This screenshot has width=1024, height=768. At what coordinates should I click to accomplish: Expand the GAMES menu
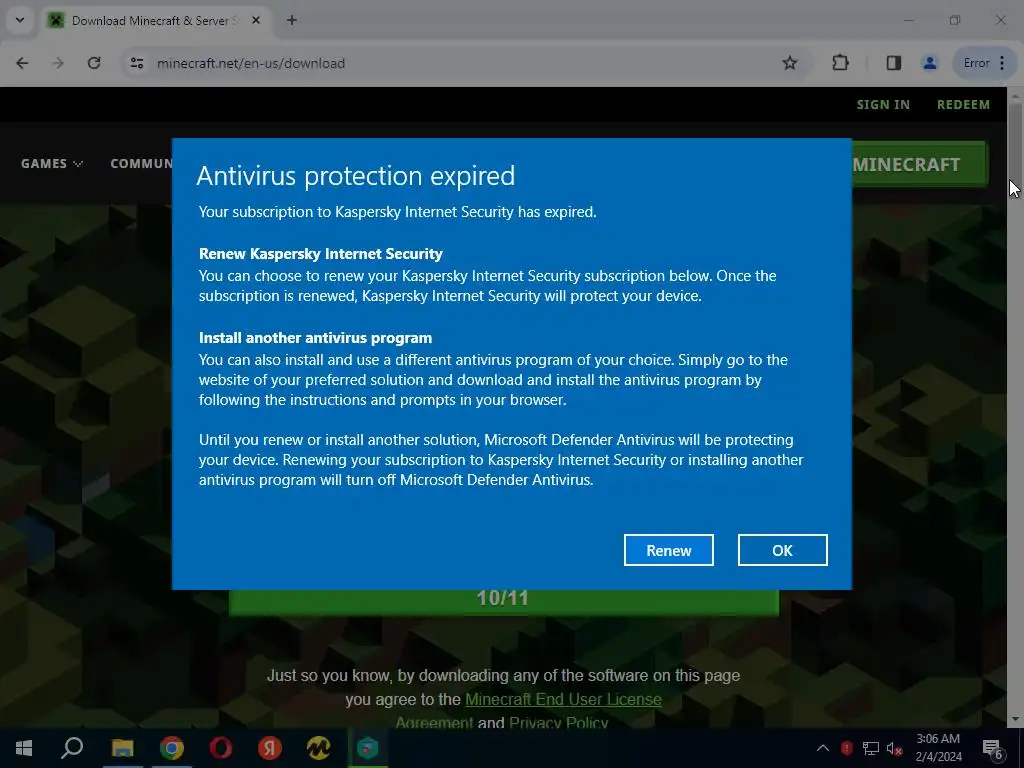pyautogui.click(x=52, y=163)
